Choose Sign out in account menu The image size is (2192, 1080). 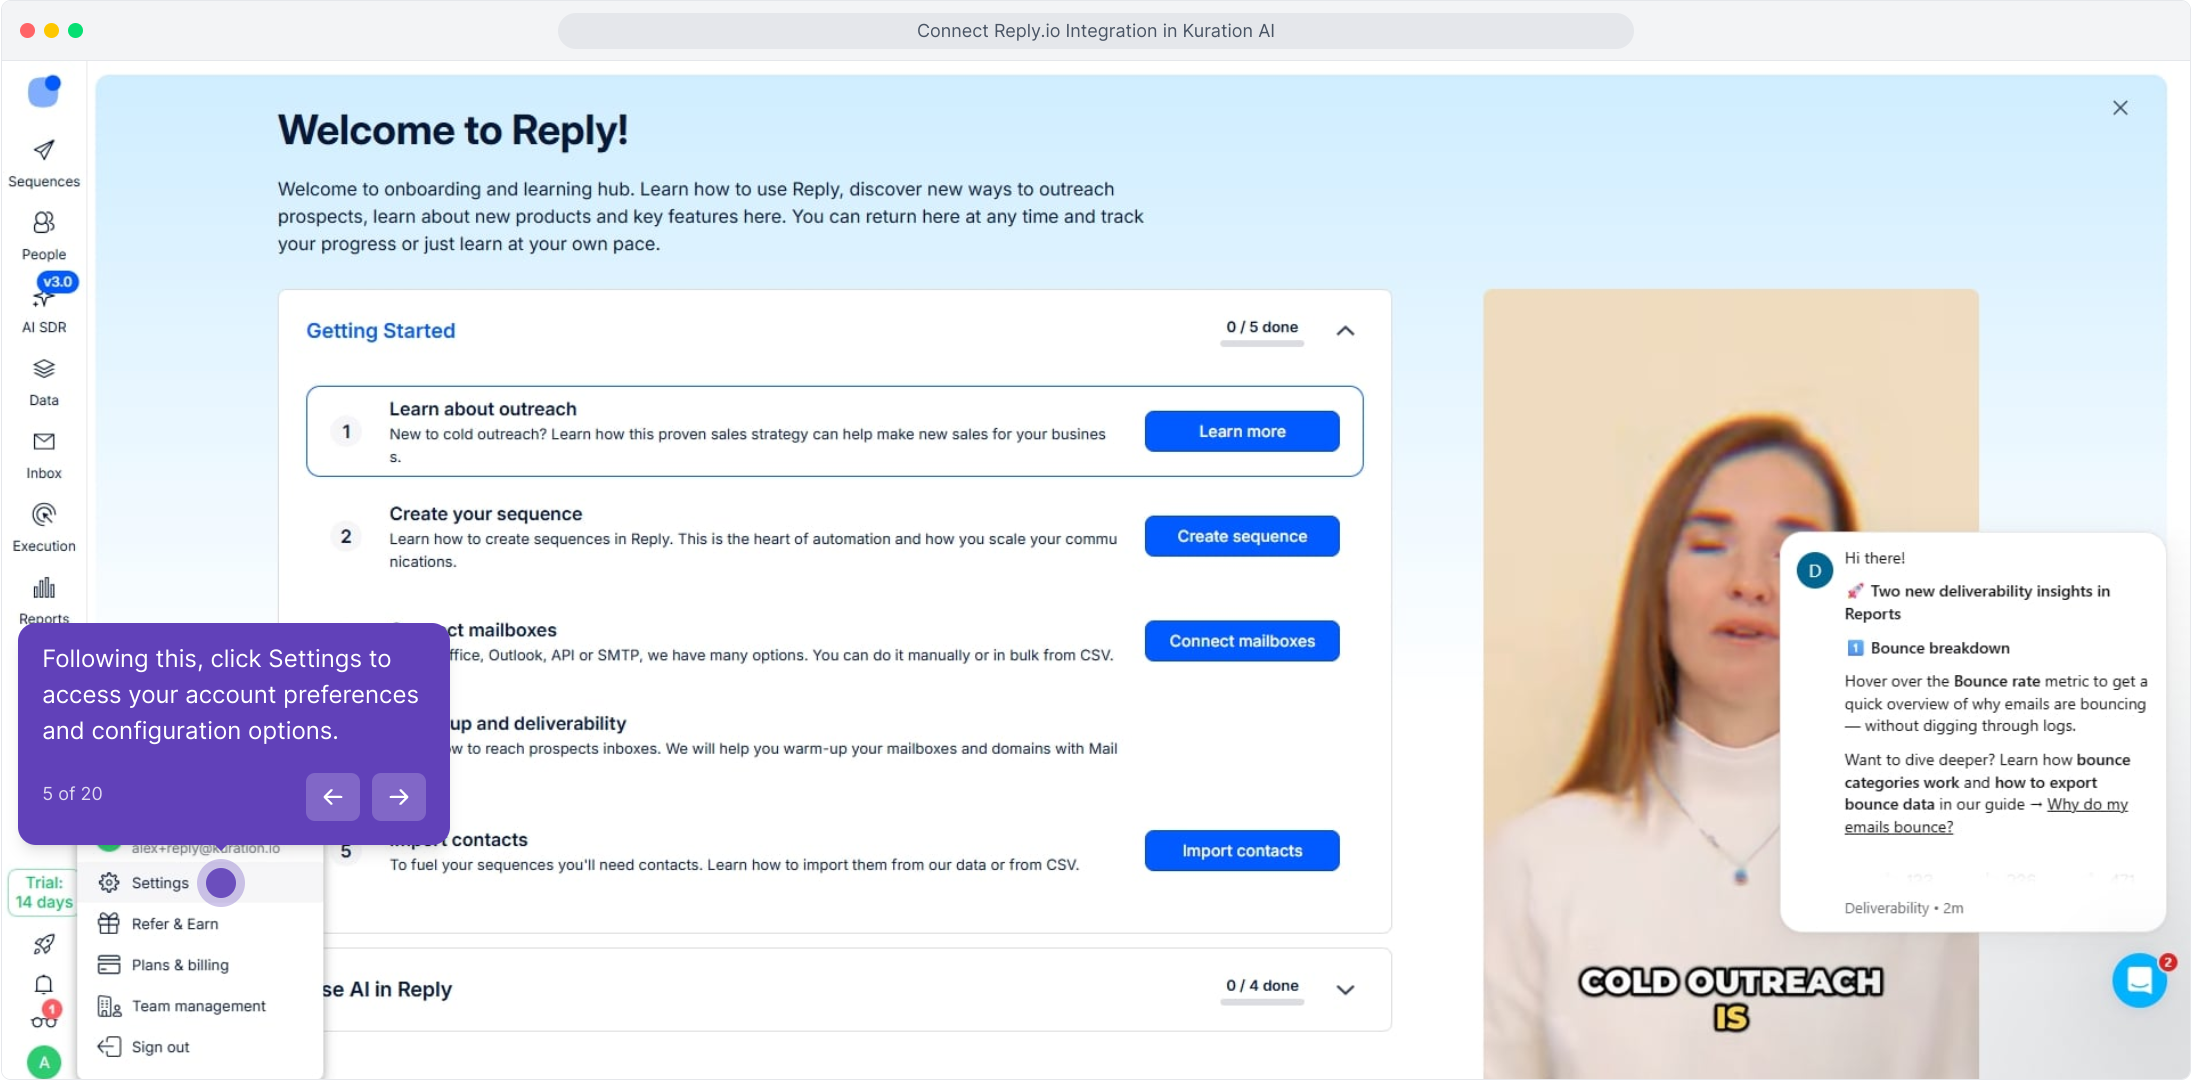200,1047
